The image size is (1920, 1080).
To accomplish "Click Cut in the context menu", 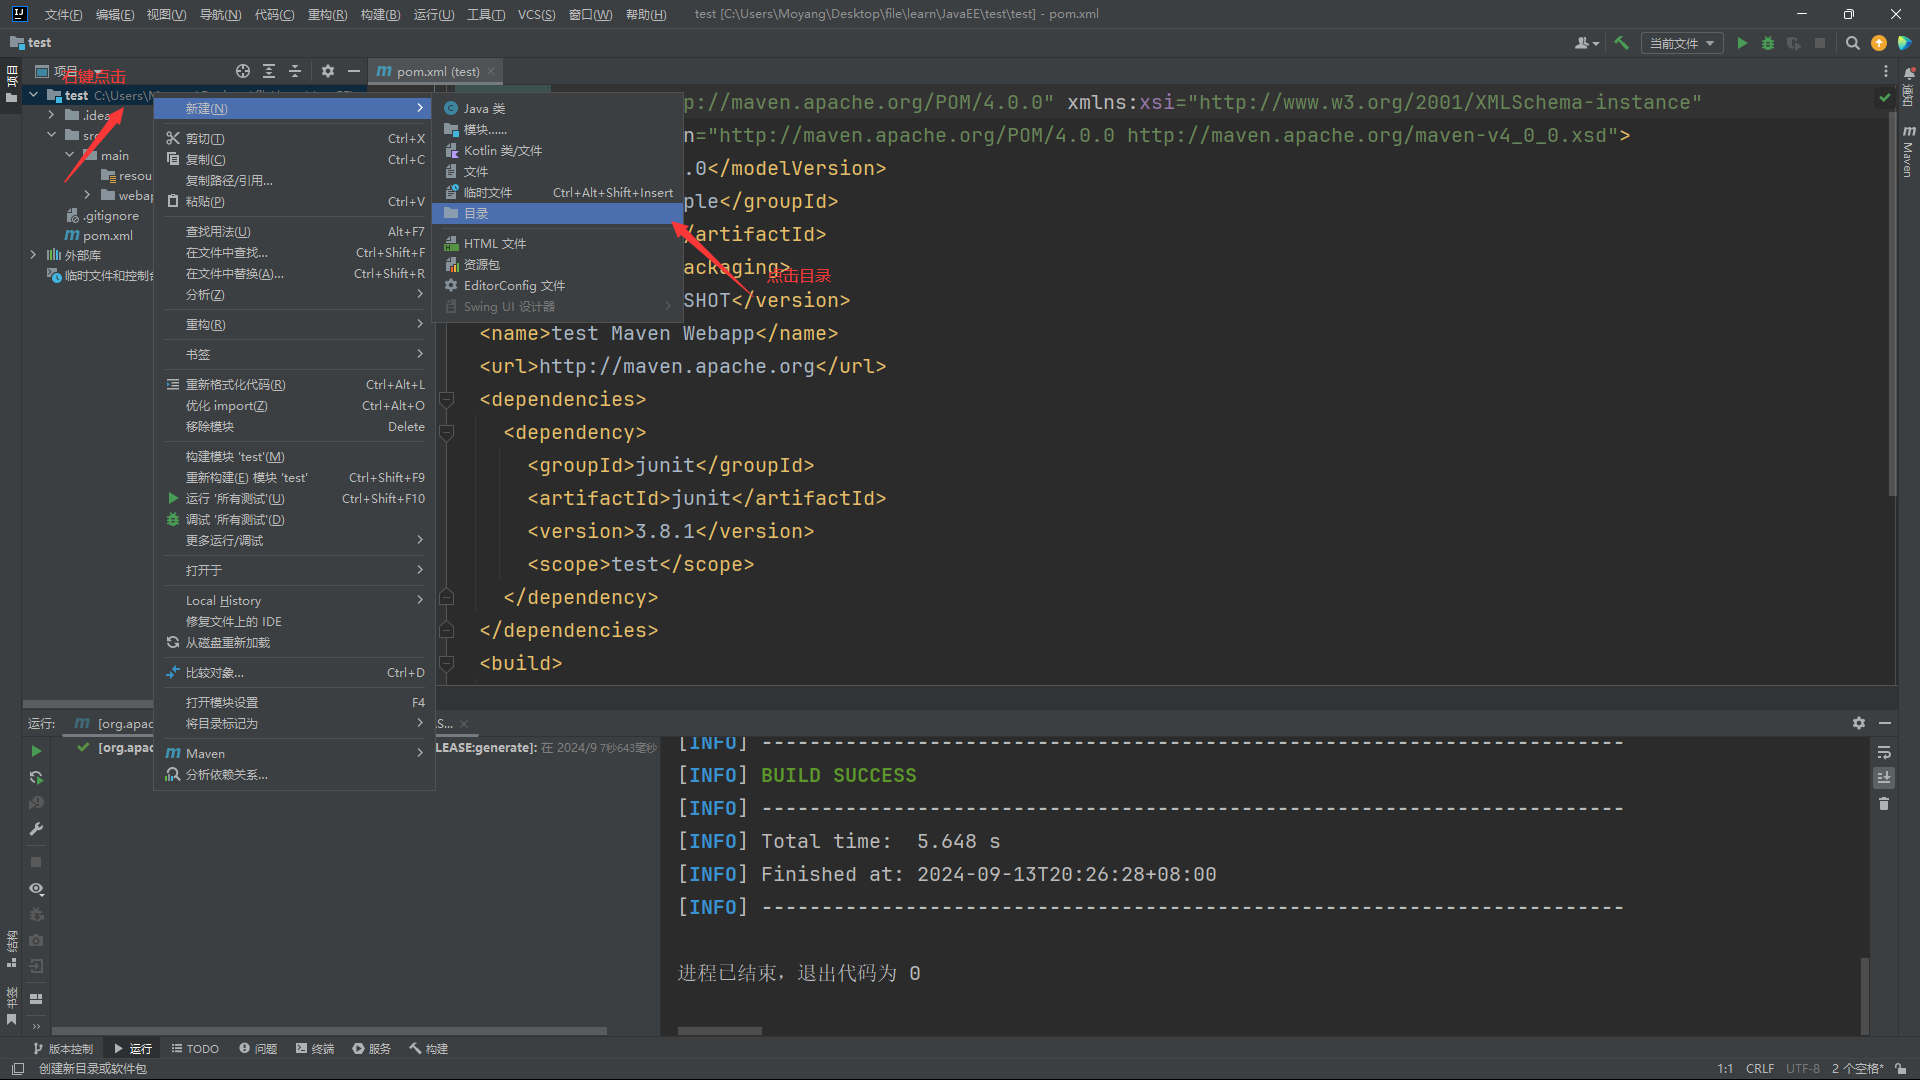I will [294, 139].
